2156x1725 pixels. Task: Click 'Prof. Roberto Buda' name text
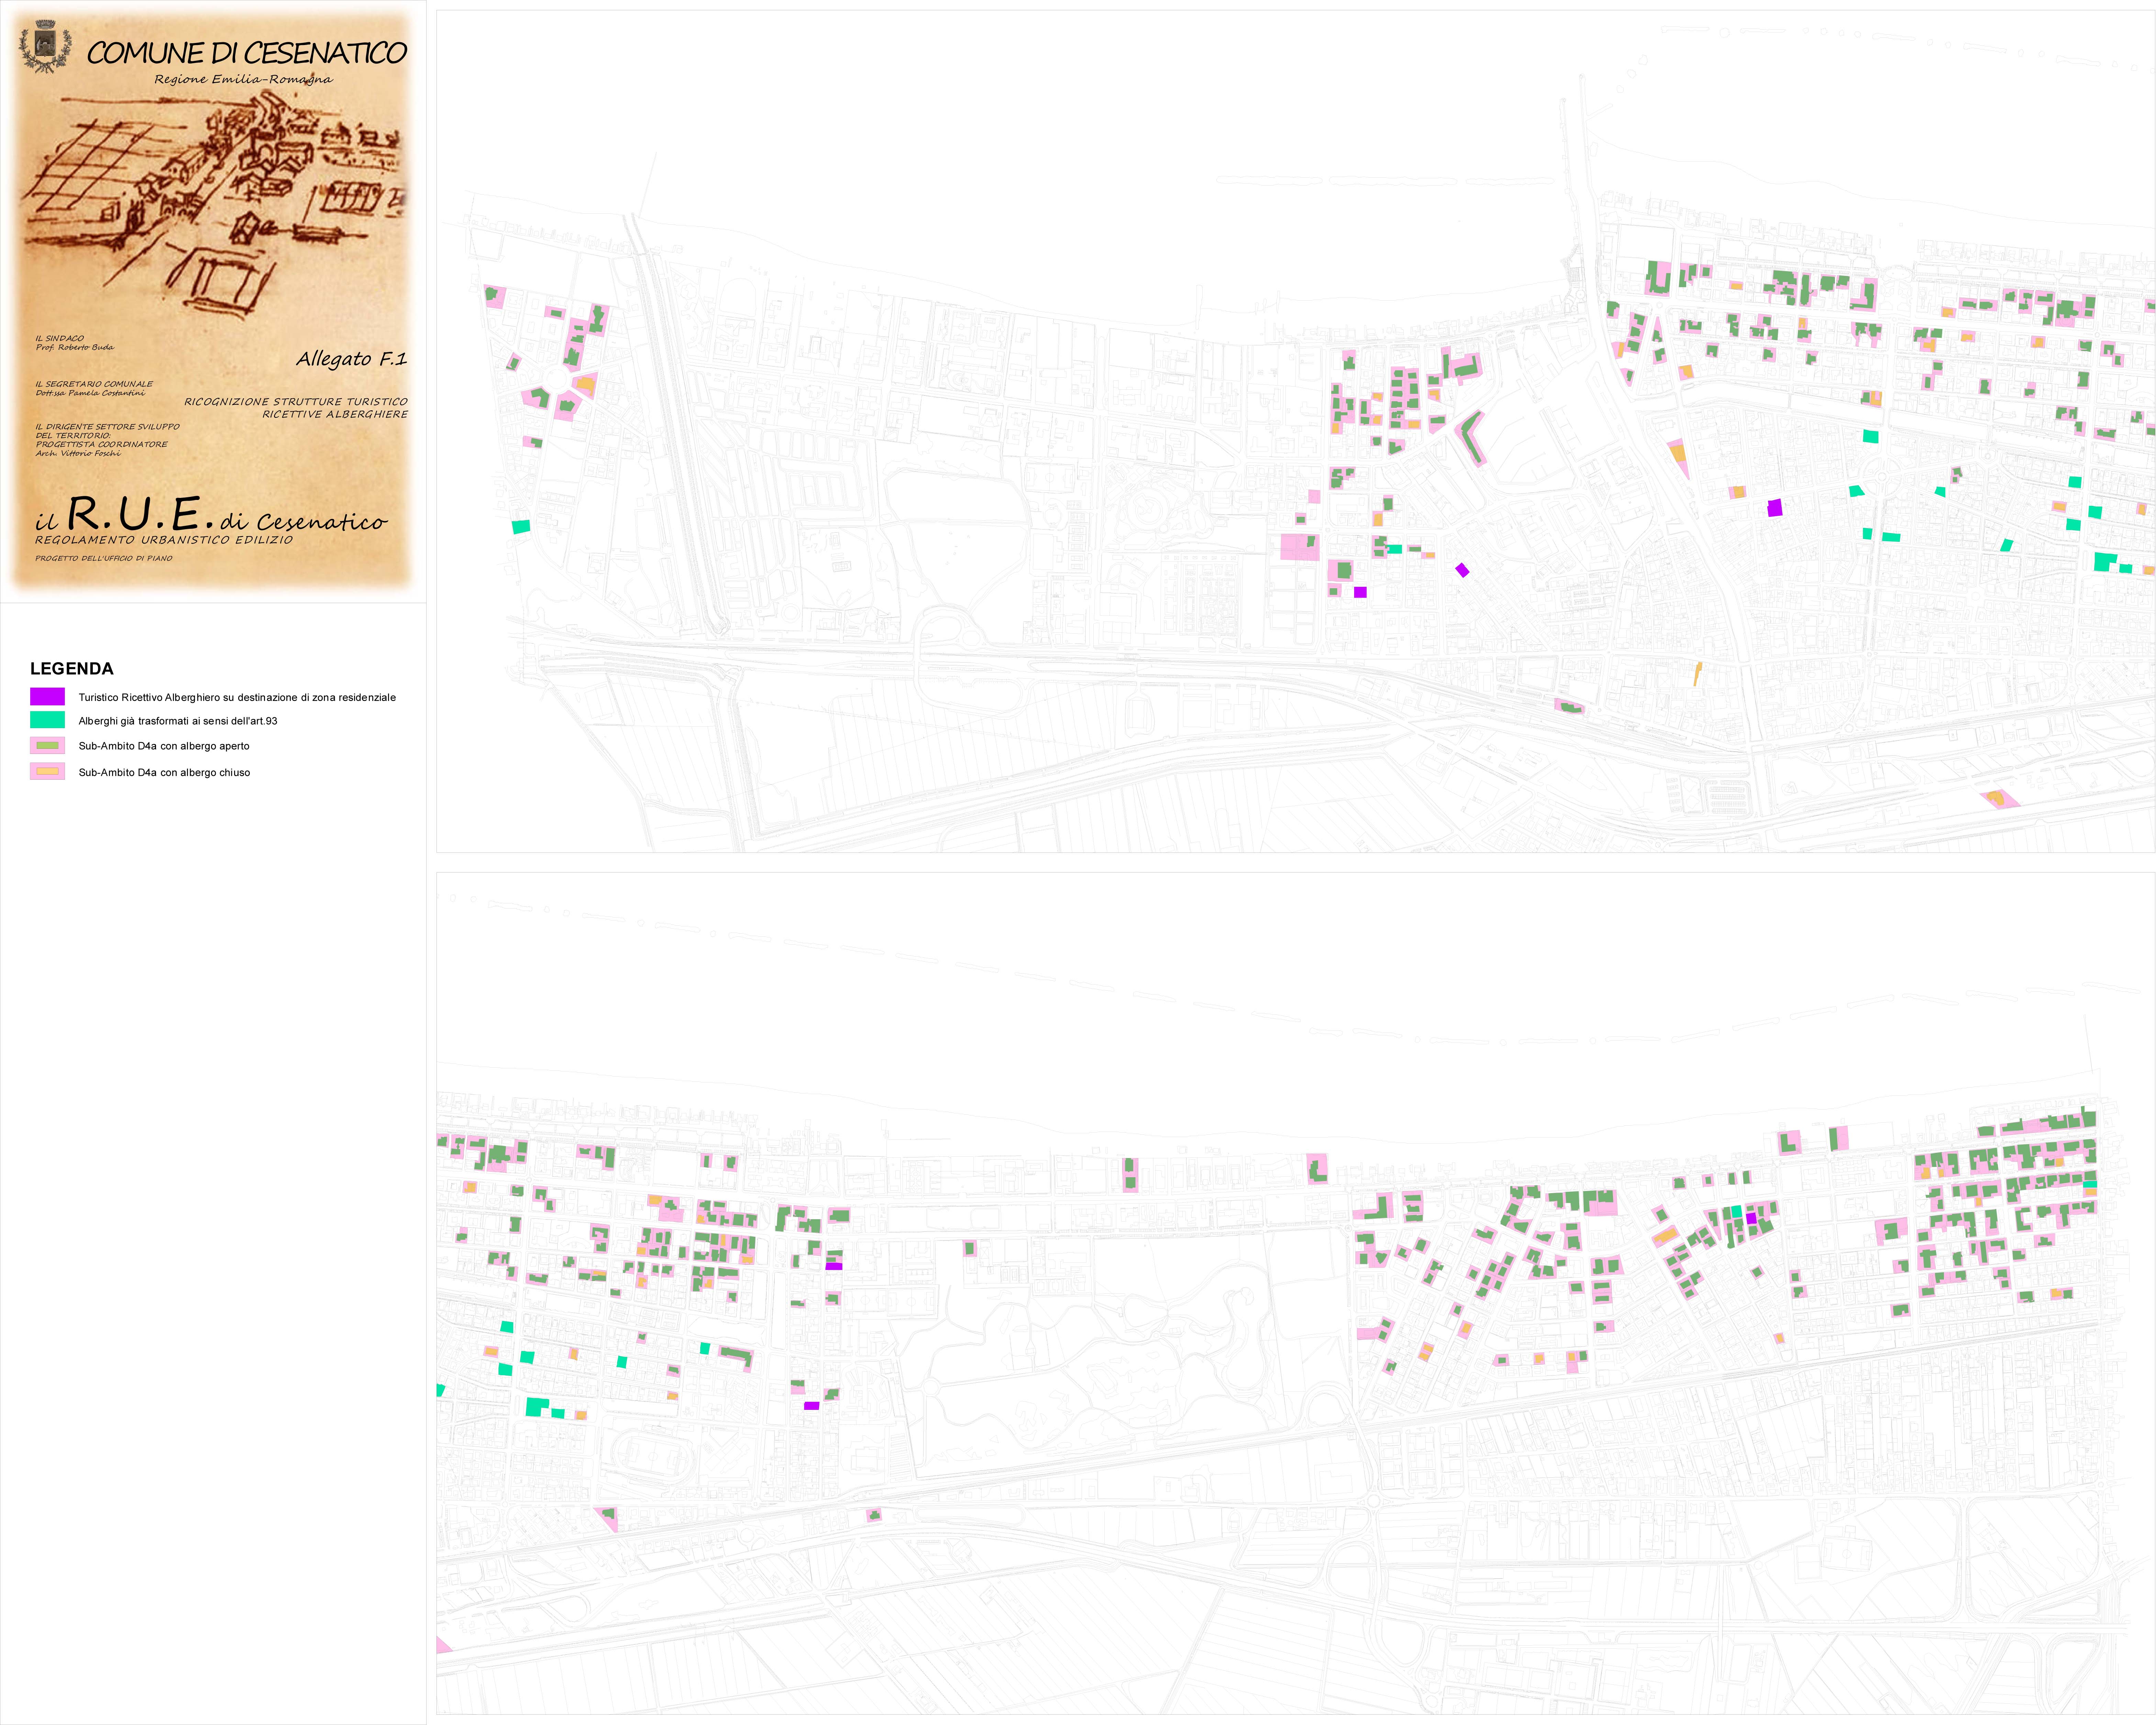[x=75, y=347]
